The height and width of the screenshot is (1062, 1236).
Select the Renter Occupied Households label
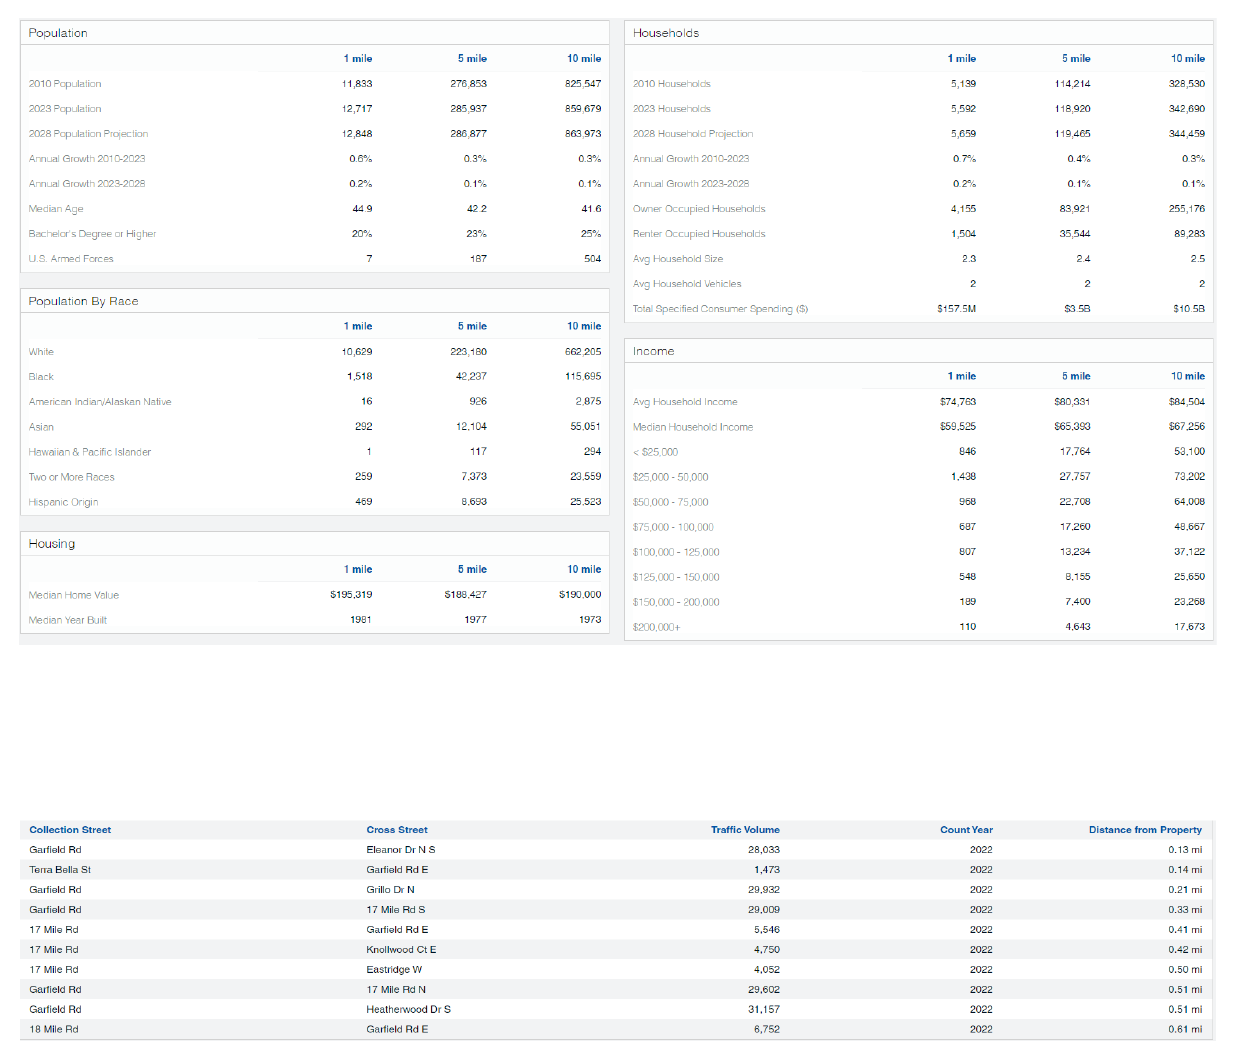pos(699,234)
